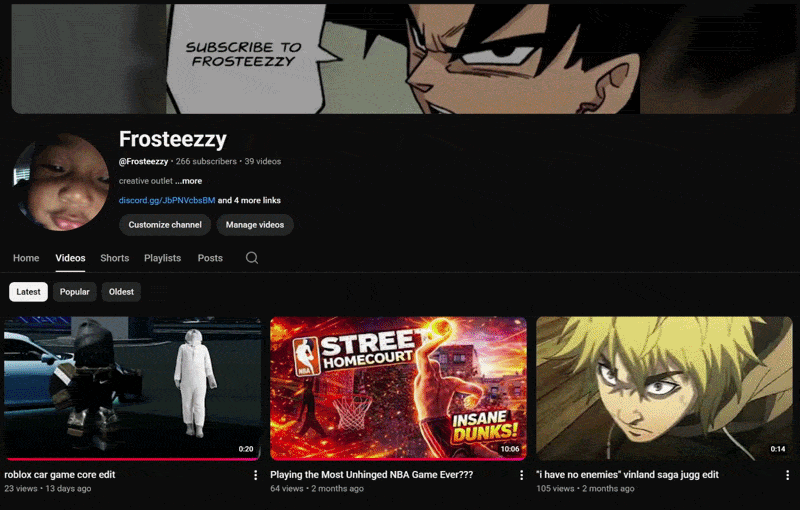Switch to the Home tab
The width and height of the screenshot is (800, 510).
tap(26, 258)
